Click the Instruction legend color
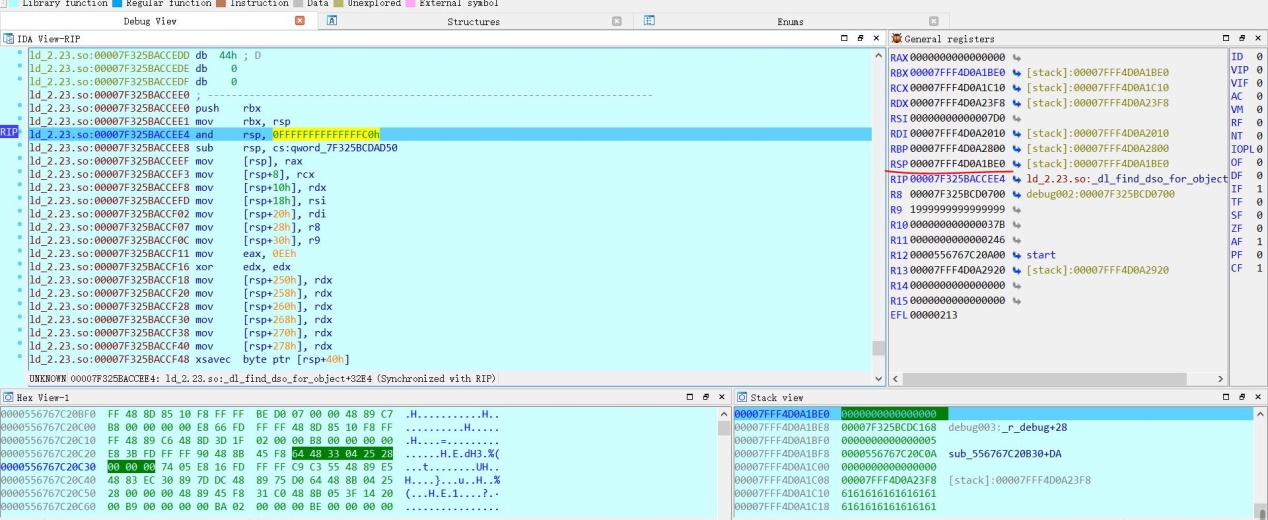This screenshot has width=1268, height=520. click(220, 4)
